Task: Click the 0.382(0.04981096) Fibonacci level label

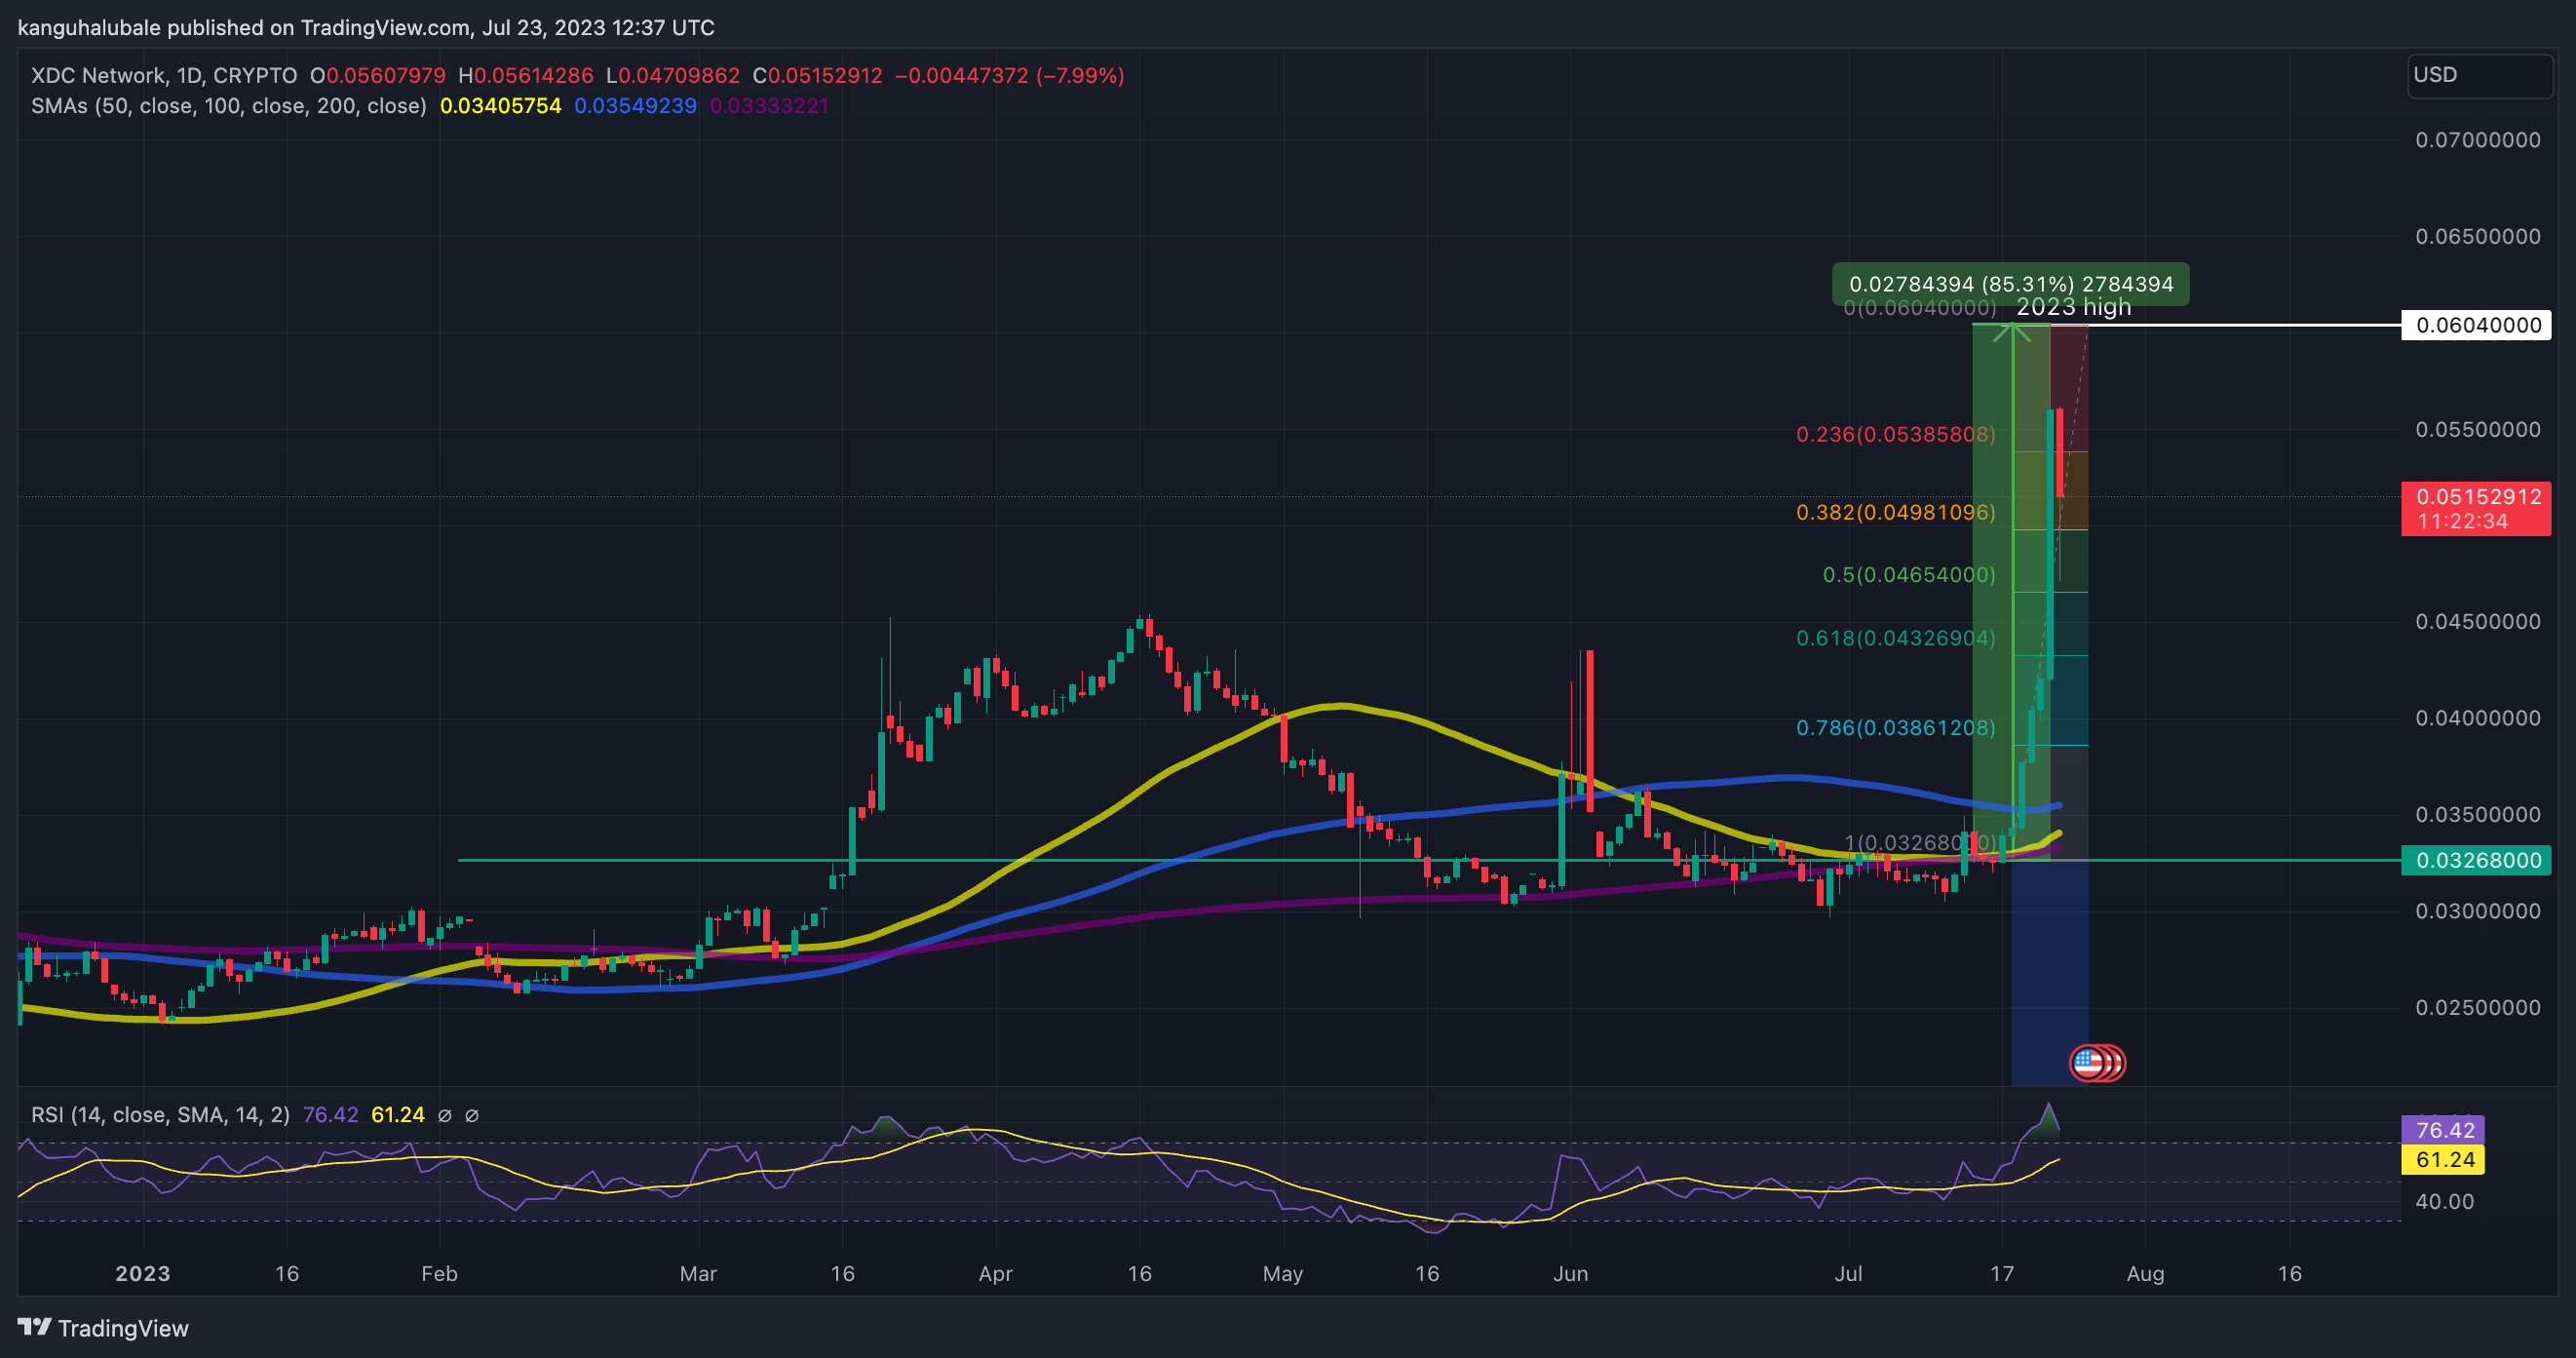Action: pos(1896,513)
